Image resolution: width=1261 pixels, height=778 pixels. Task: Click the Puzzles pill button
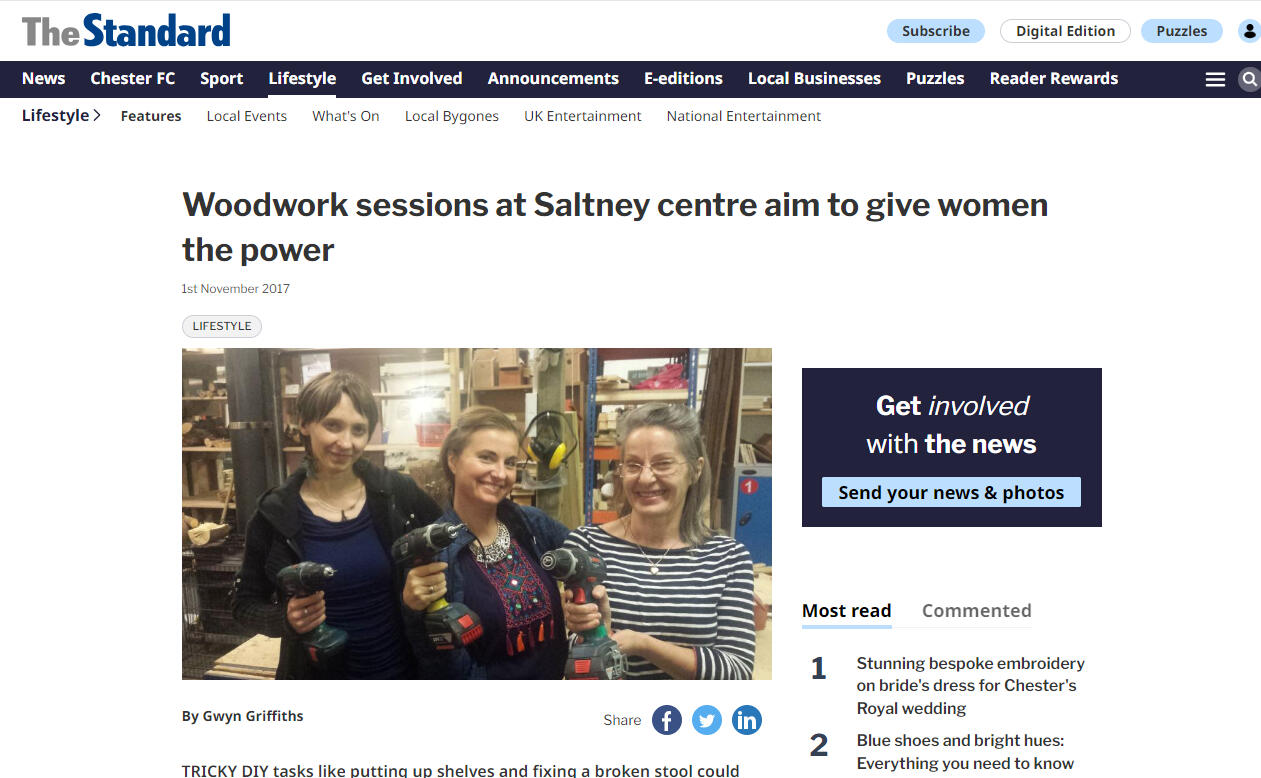pyautogui.click(x=1182, y=31)
